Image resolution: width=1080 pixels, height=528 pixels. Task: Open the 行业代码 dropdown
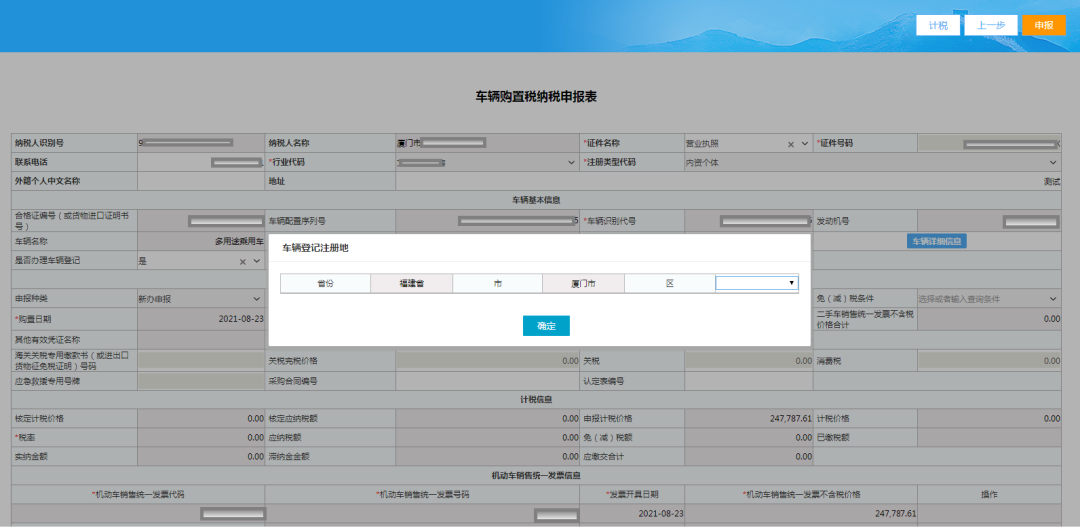[571, 162]
